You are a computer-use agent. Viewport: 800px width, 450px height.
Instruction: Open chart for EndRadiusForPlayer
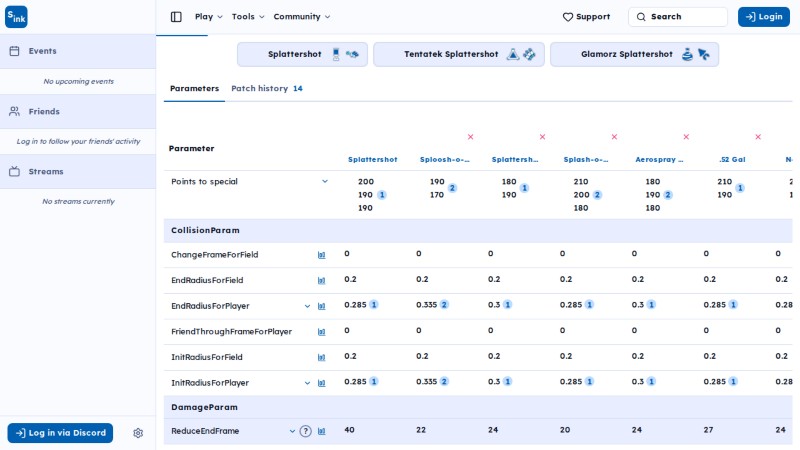[x=321, y=306]
